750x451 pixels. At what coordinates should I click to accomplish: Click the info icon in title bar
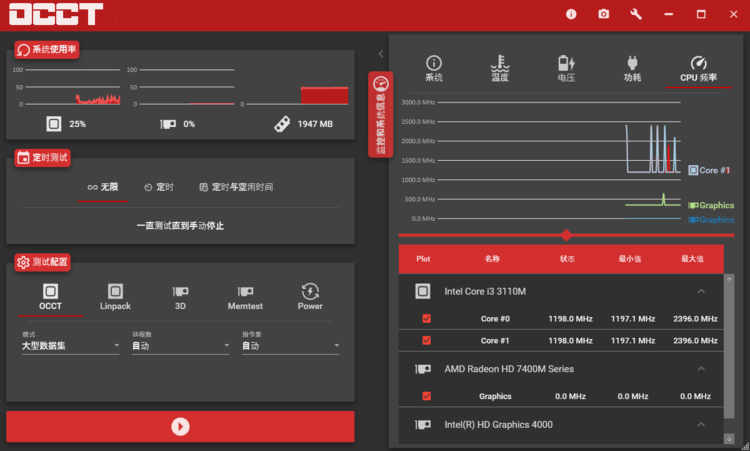[571, 14]
